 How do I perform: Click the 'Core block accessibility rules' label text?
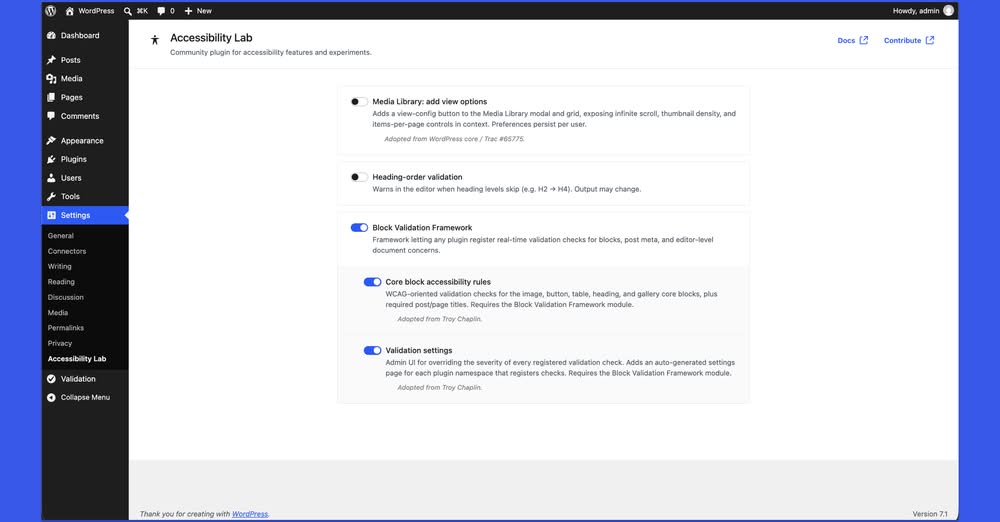tap(438, 282)
